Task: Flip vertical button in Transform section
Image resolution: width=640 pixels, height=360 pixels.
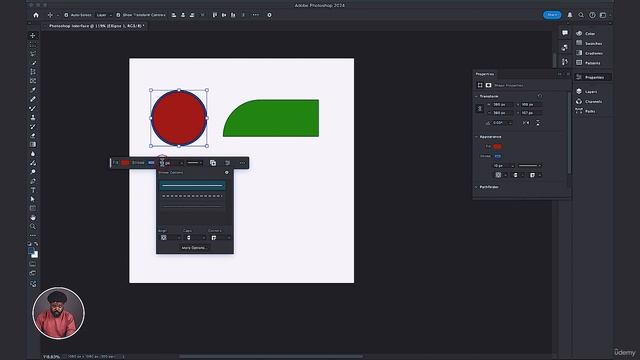Action: click(x=538, y=123)
